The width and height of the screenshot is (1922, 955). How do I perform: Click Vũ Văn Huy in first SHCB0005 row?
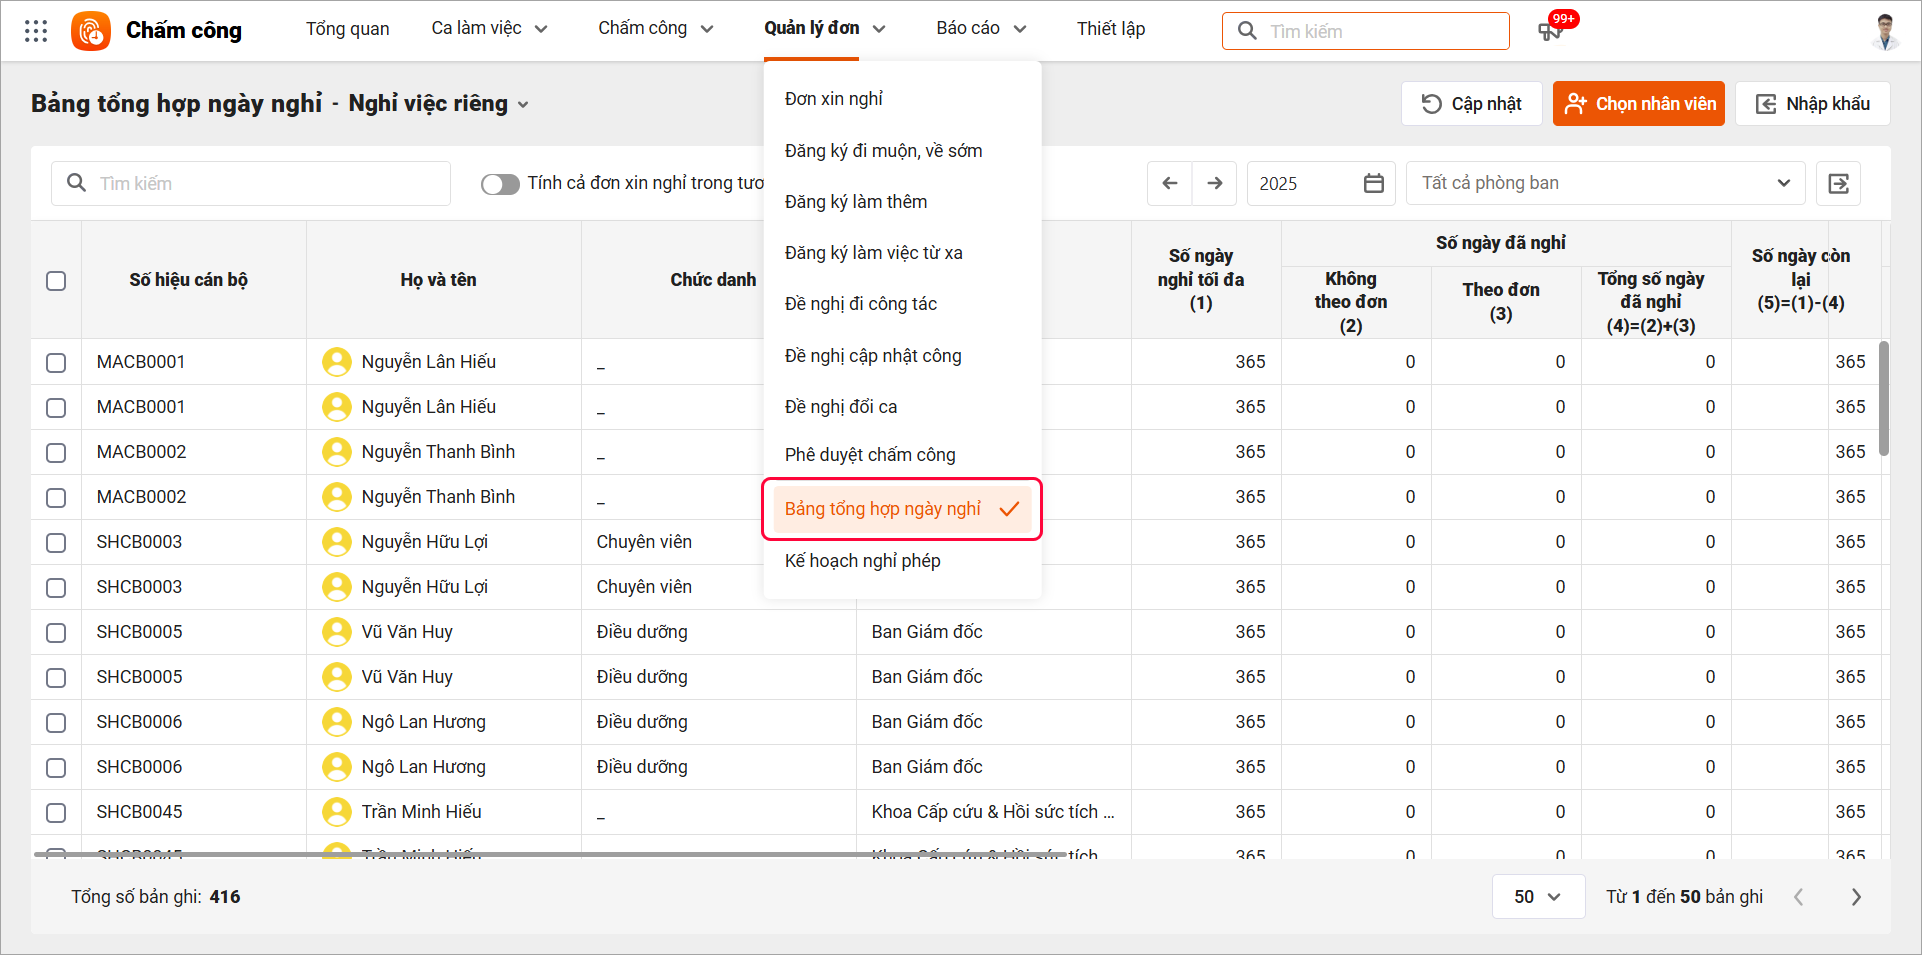click(x=407, y=632)
